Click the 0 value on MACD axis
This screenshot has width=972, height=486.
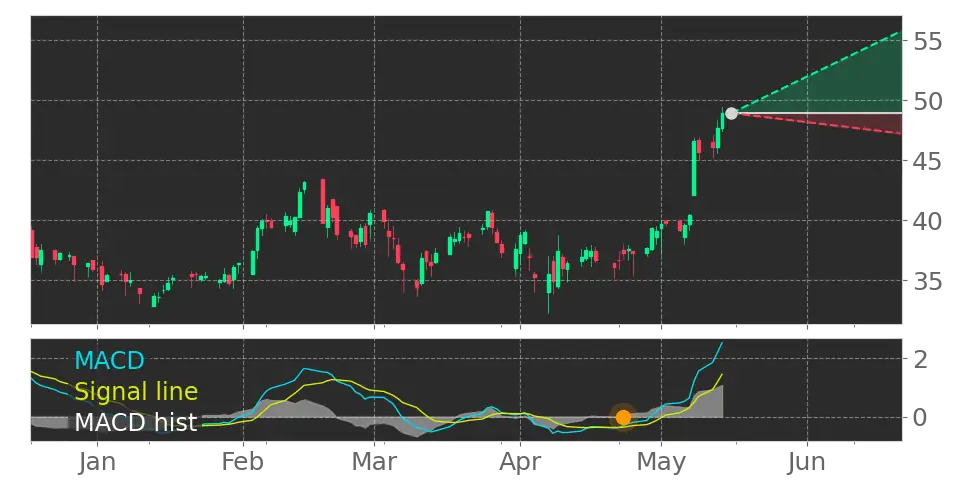pos(921,417)
